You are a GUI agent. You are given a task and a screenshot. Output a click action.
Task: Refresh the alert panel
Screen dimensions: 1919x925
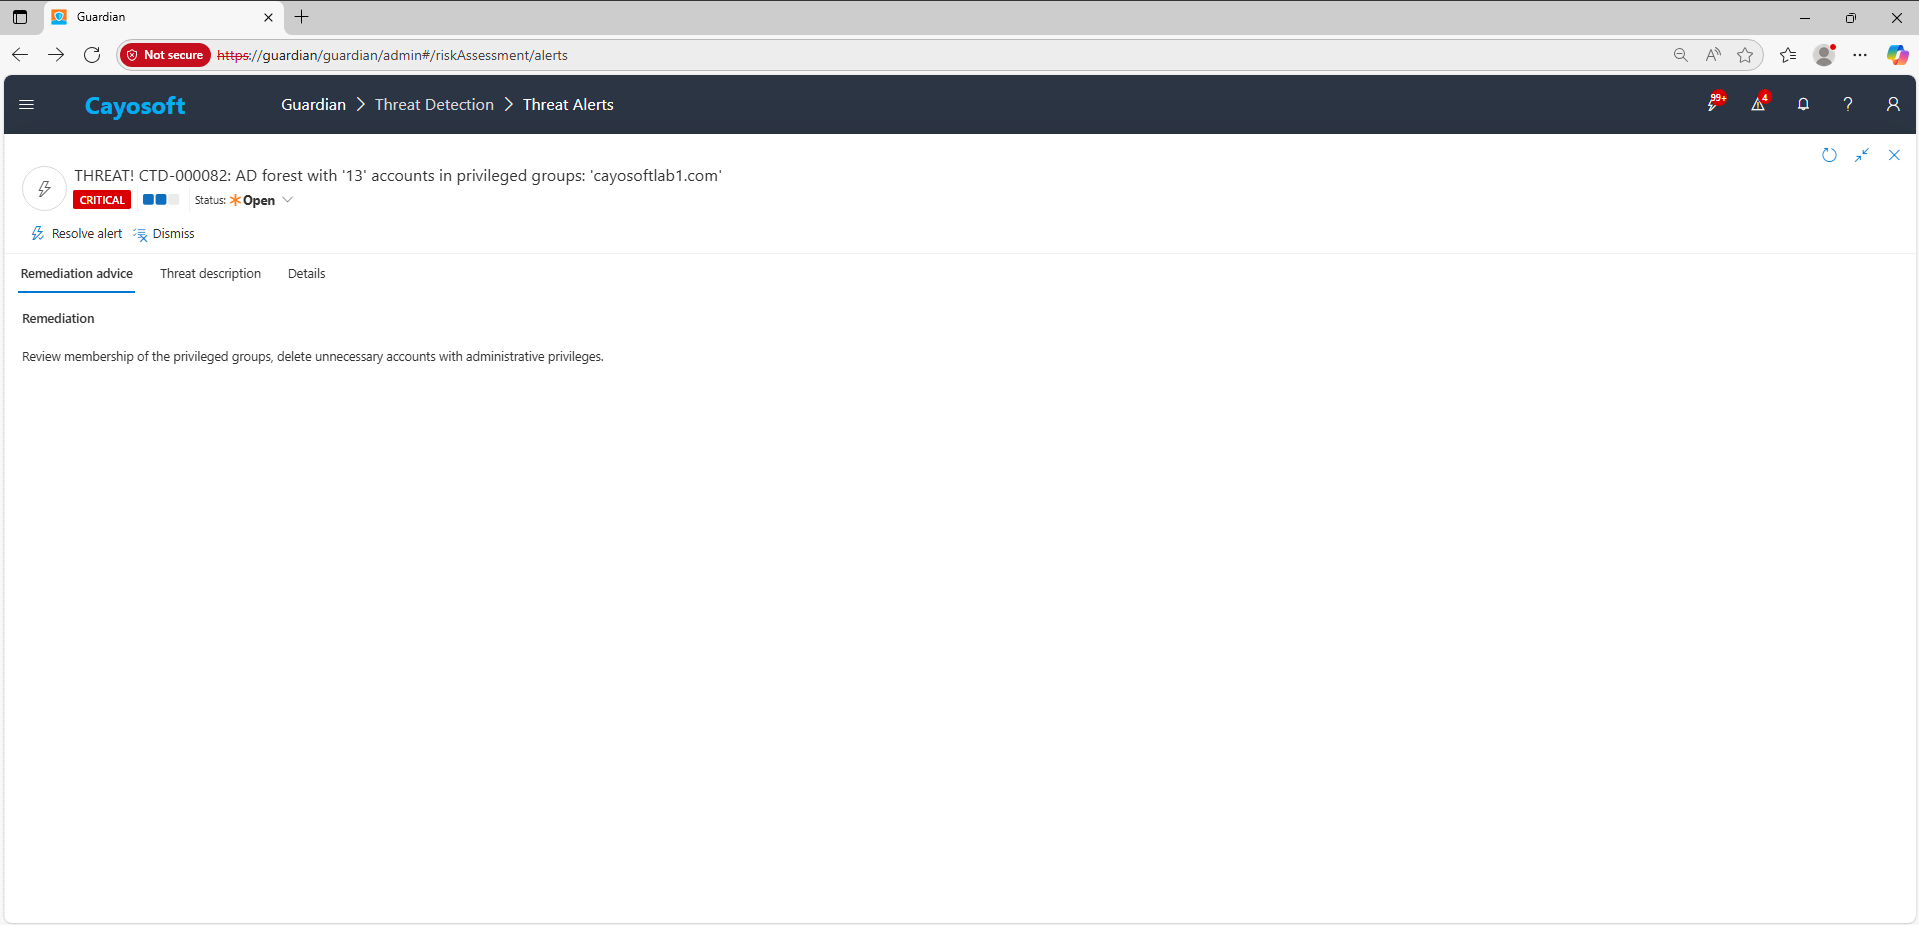[1829, 155]
